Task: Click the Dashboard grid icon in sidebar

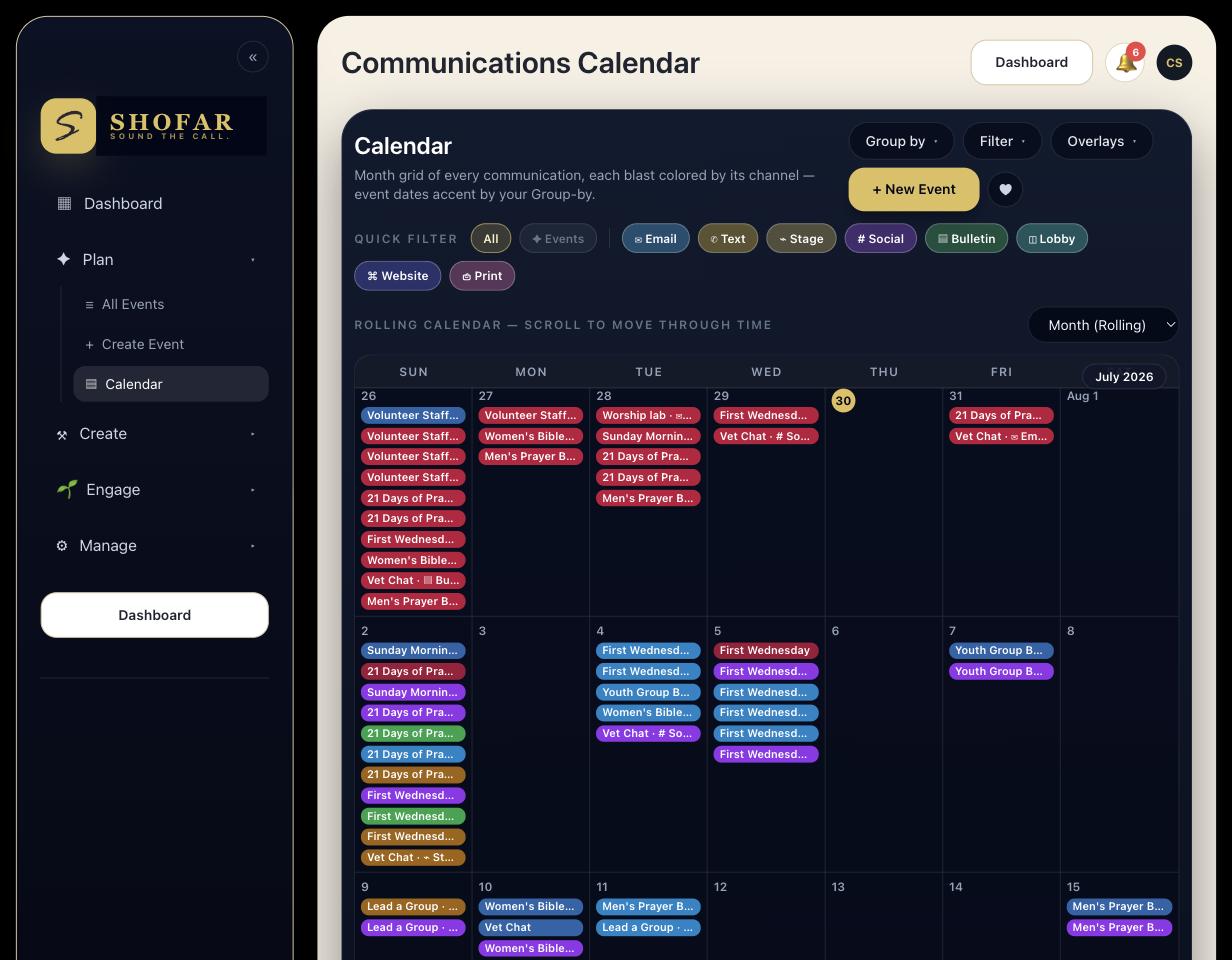Action: pos(64,203)
